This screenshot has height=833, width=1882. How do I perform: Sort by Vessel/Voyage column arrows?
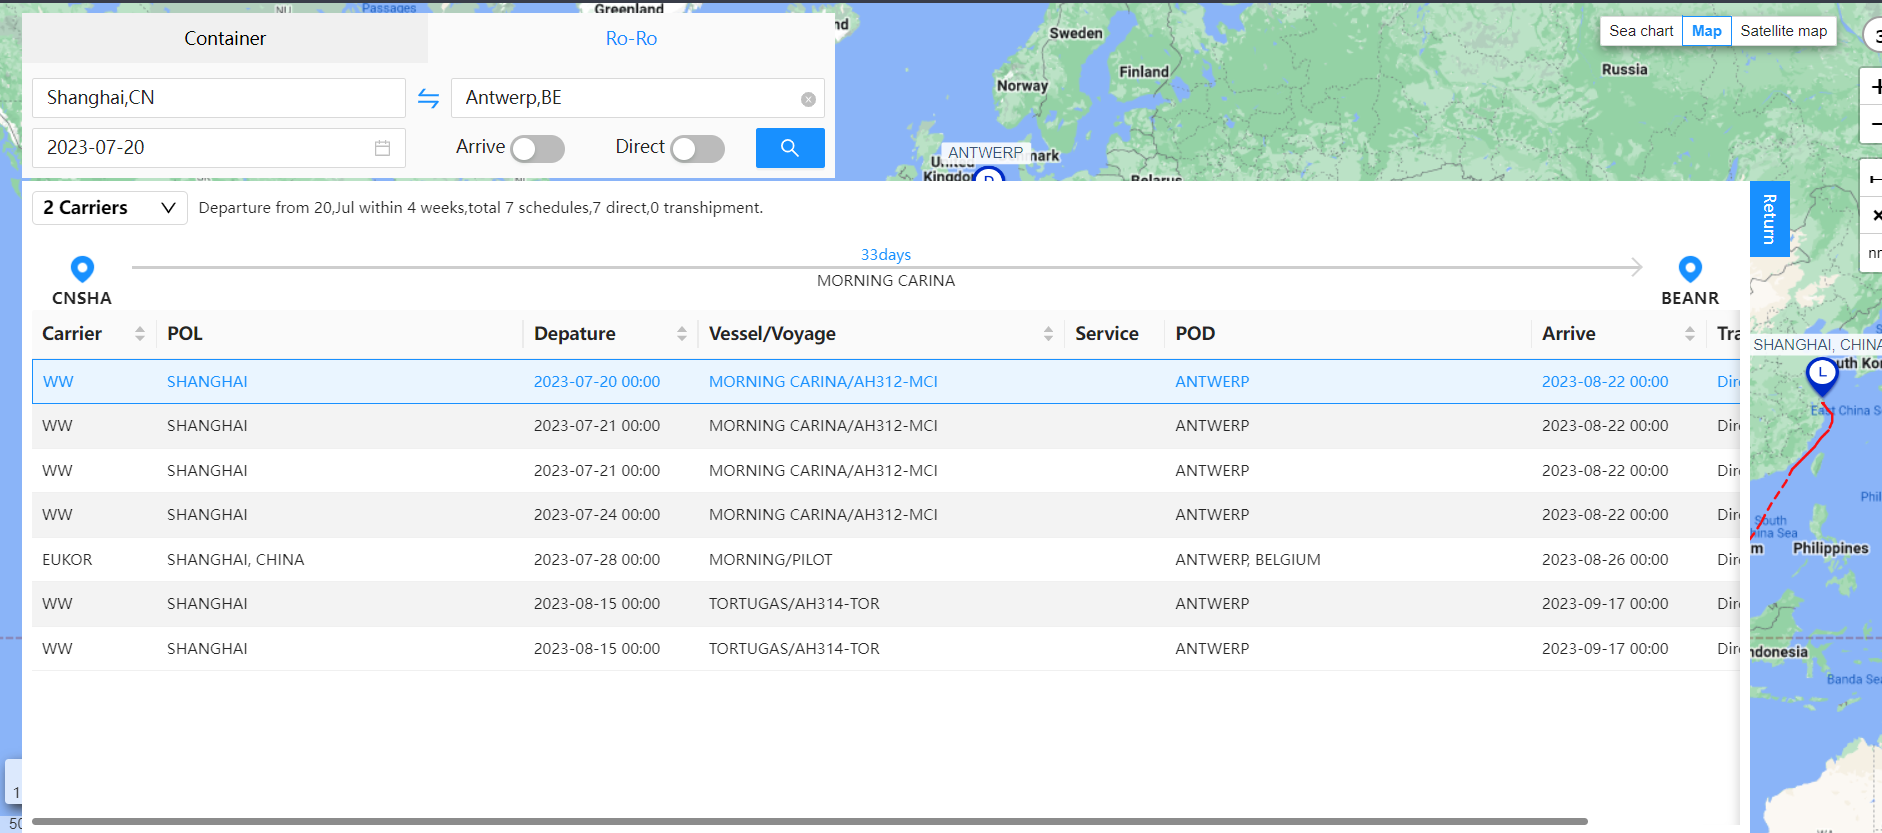(1048, 334)
